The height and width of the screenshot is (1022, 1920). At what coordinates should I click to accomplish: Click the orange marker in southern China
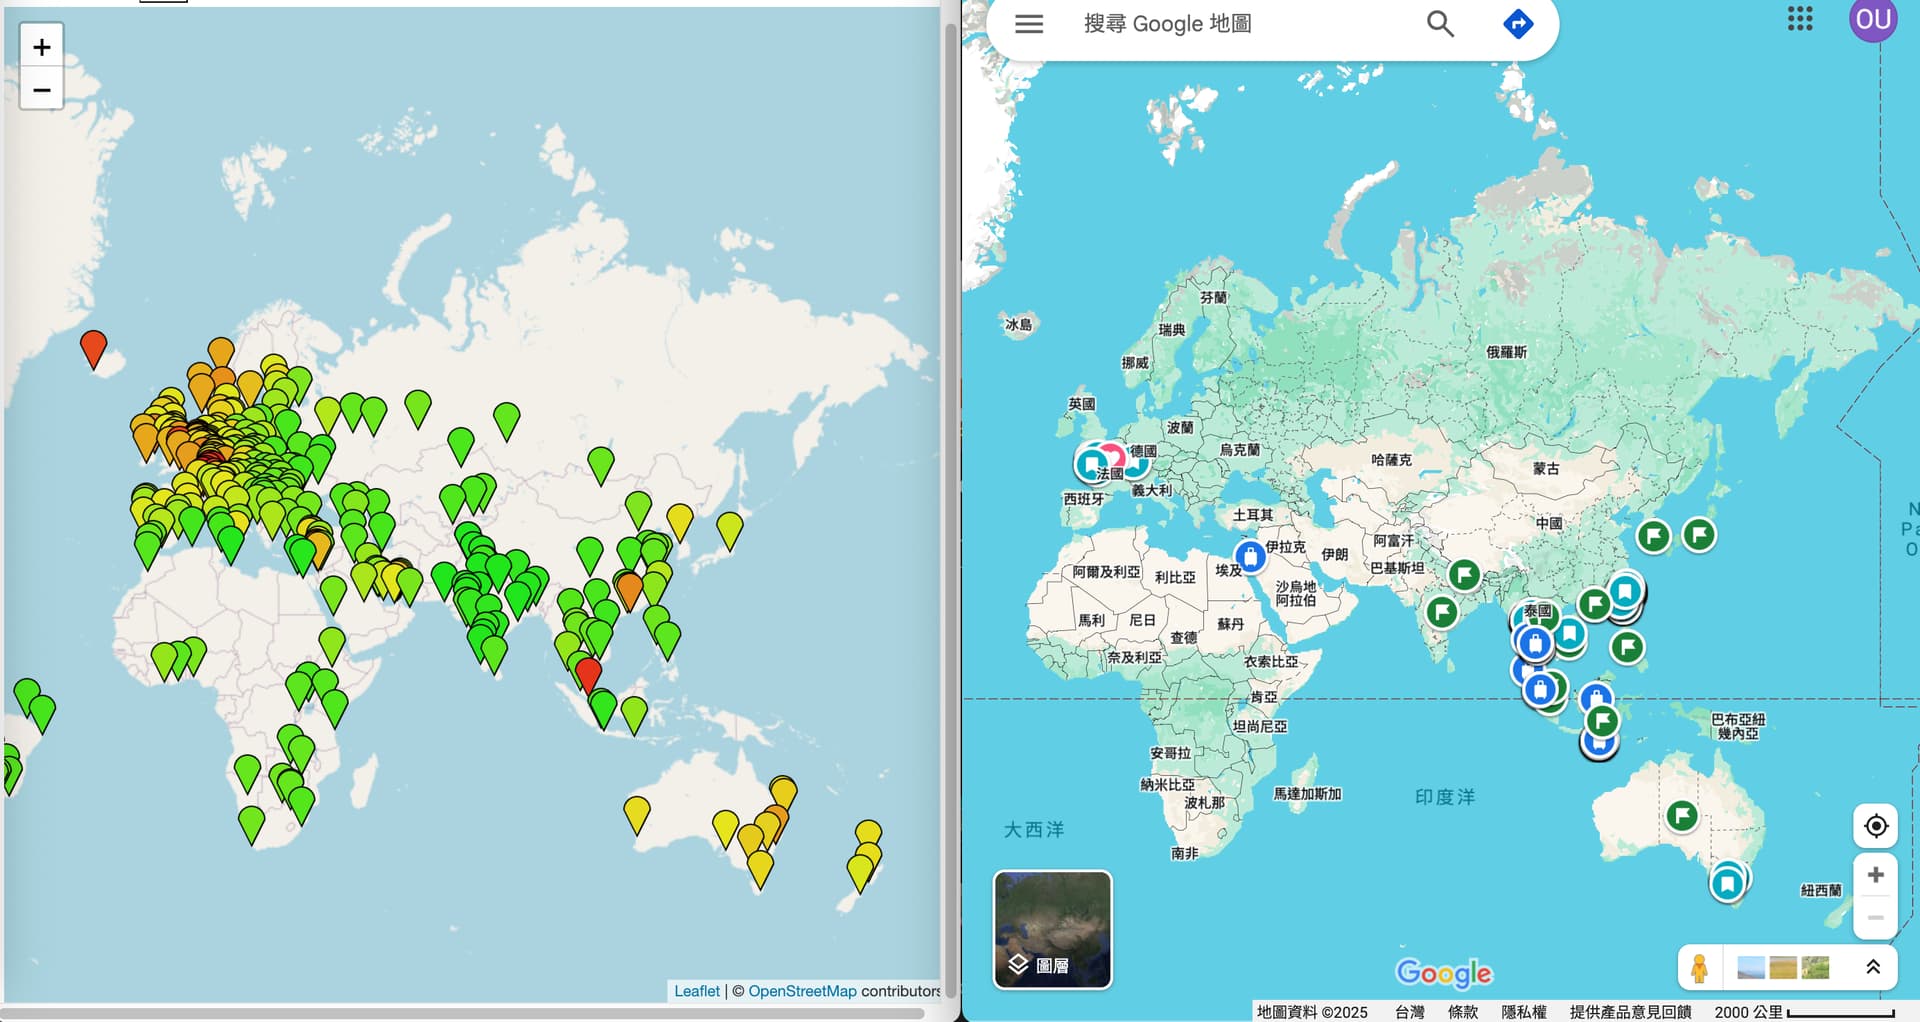[629, 591]
